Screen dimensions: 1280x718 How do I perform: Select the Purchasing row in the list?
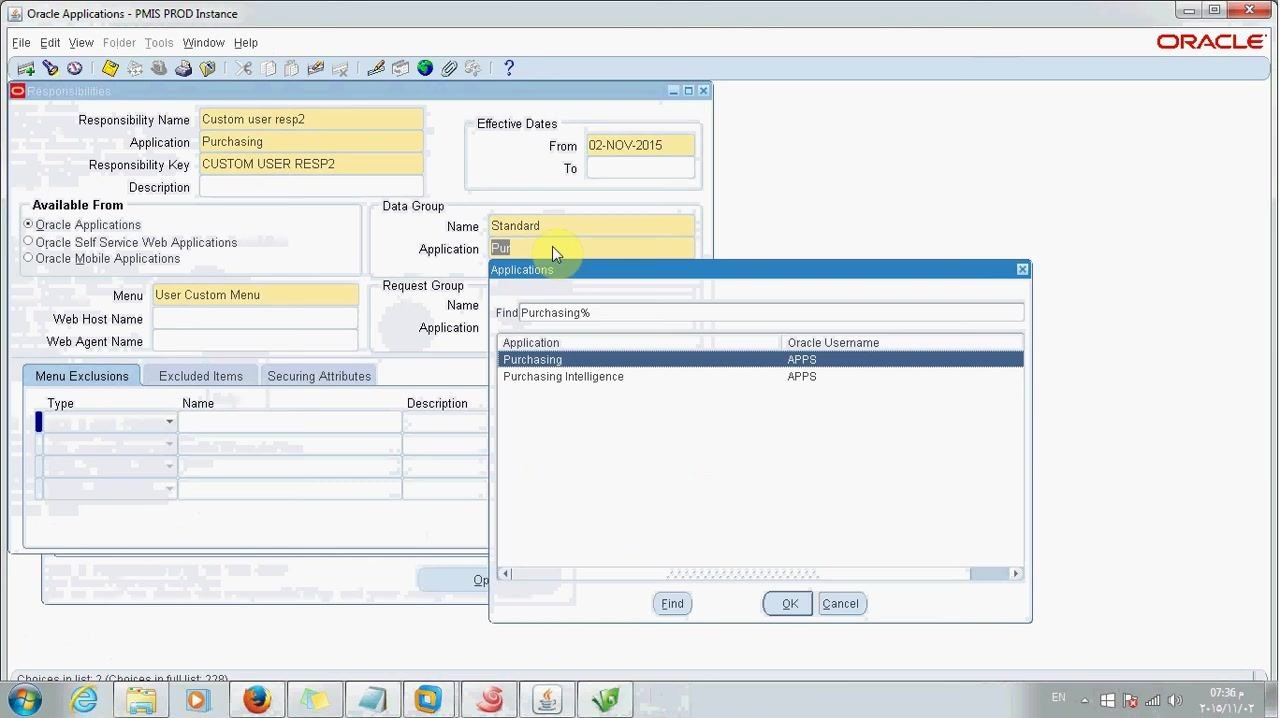point(761,360)
